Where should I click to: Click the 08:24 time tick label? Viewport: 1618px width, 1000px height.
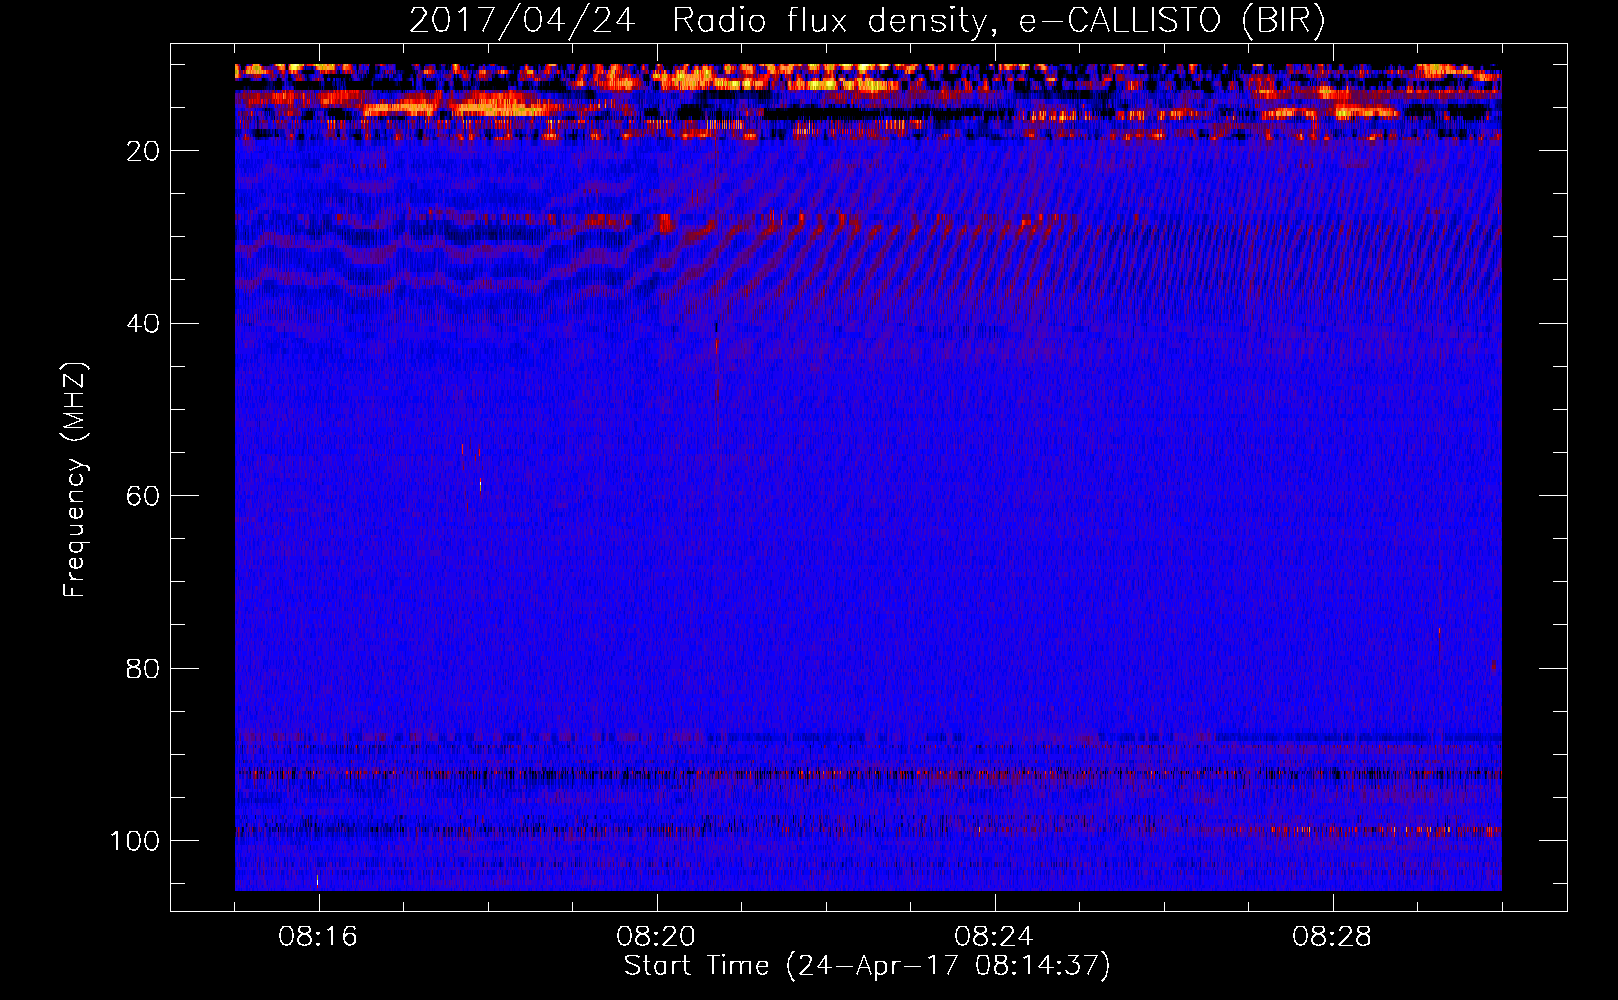[x=994, y=937]
